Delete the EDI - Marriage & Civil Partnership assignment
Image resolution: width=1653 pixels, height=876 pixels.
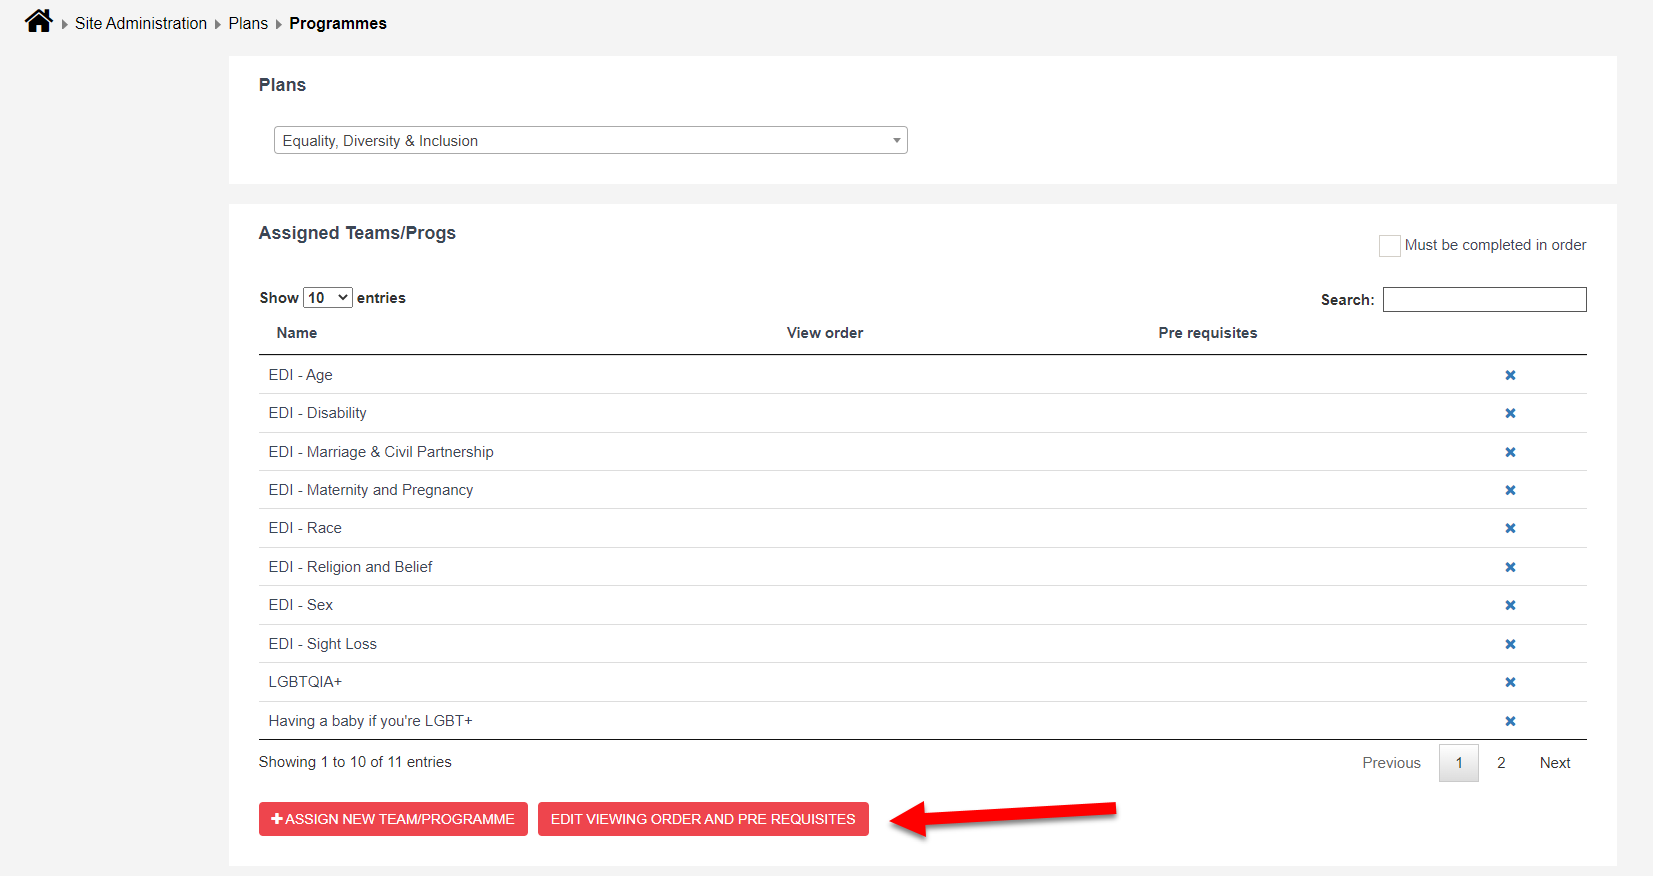tap(1510, 452)
